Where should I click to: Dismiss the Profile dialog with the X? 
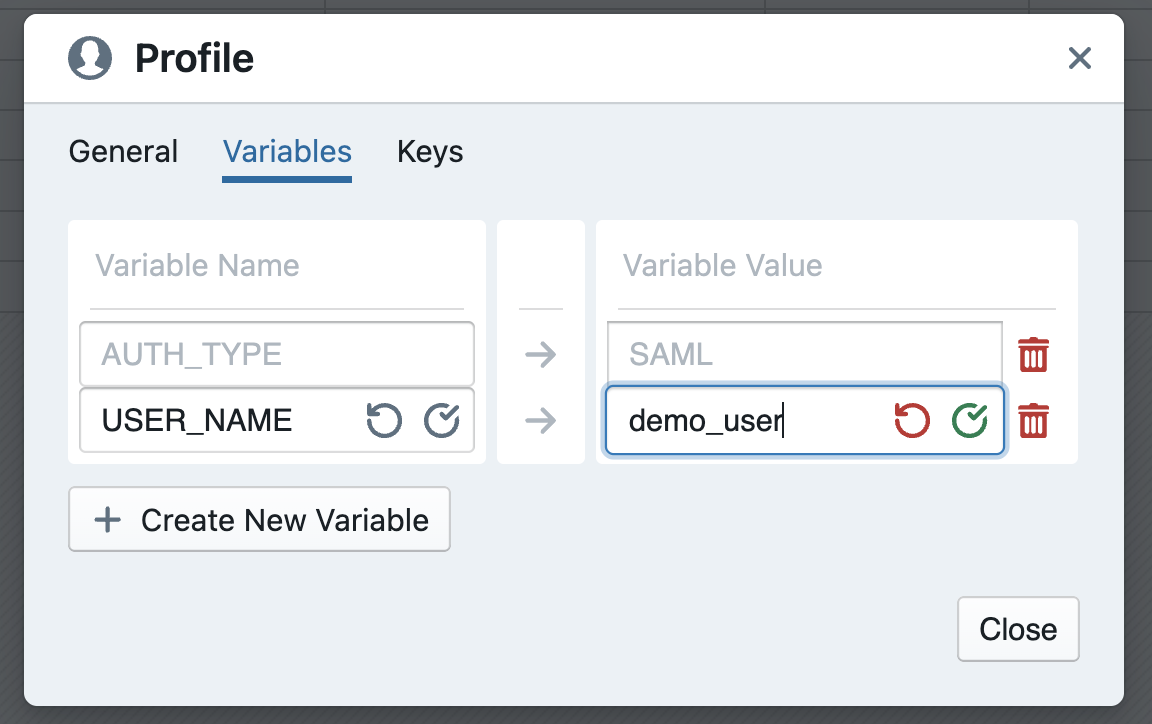[1079, 58]
